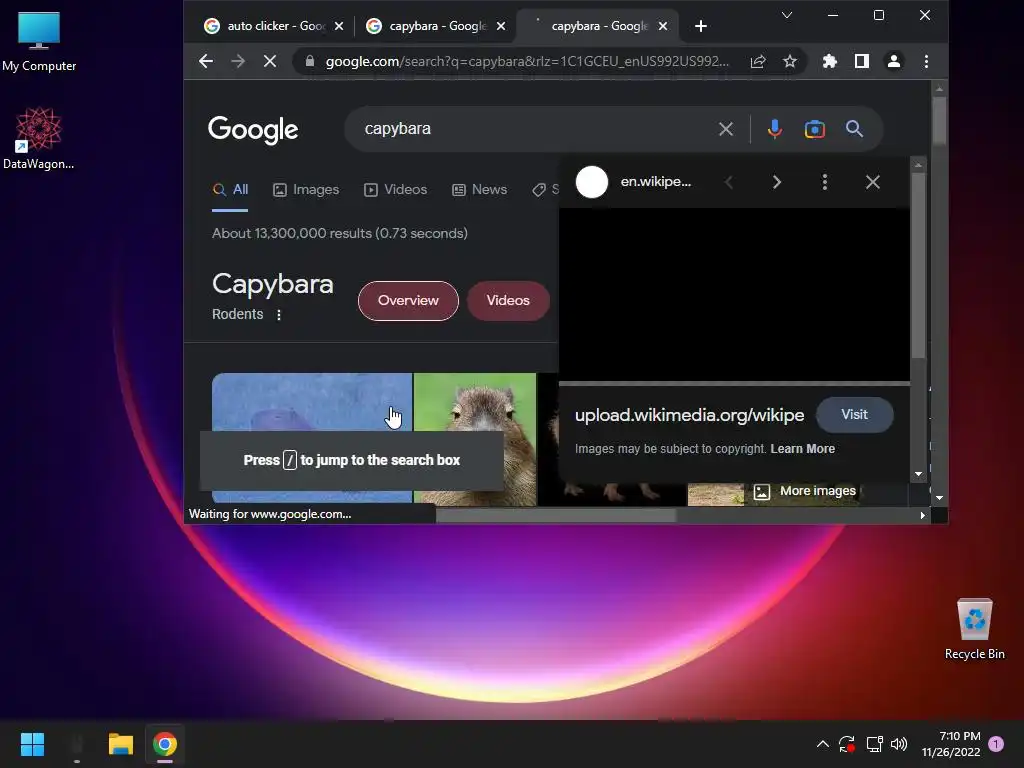Open Chrome's three-dot menu

tap(926, 61)
